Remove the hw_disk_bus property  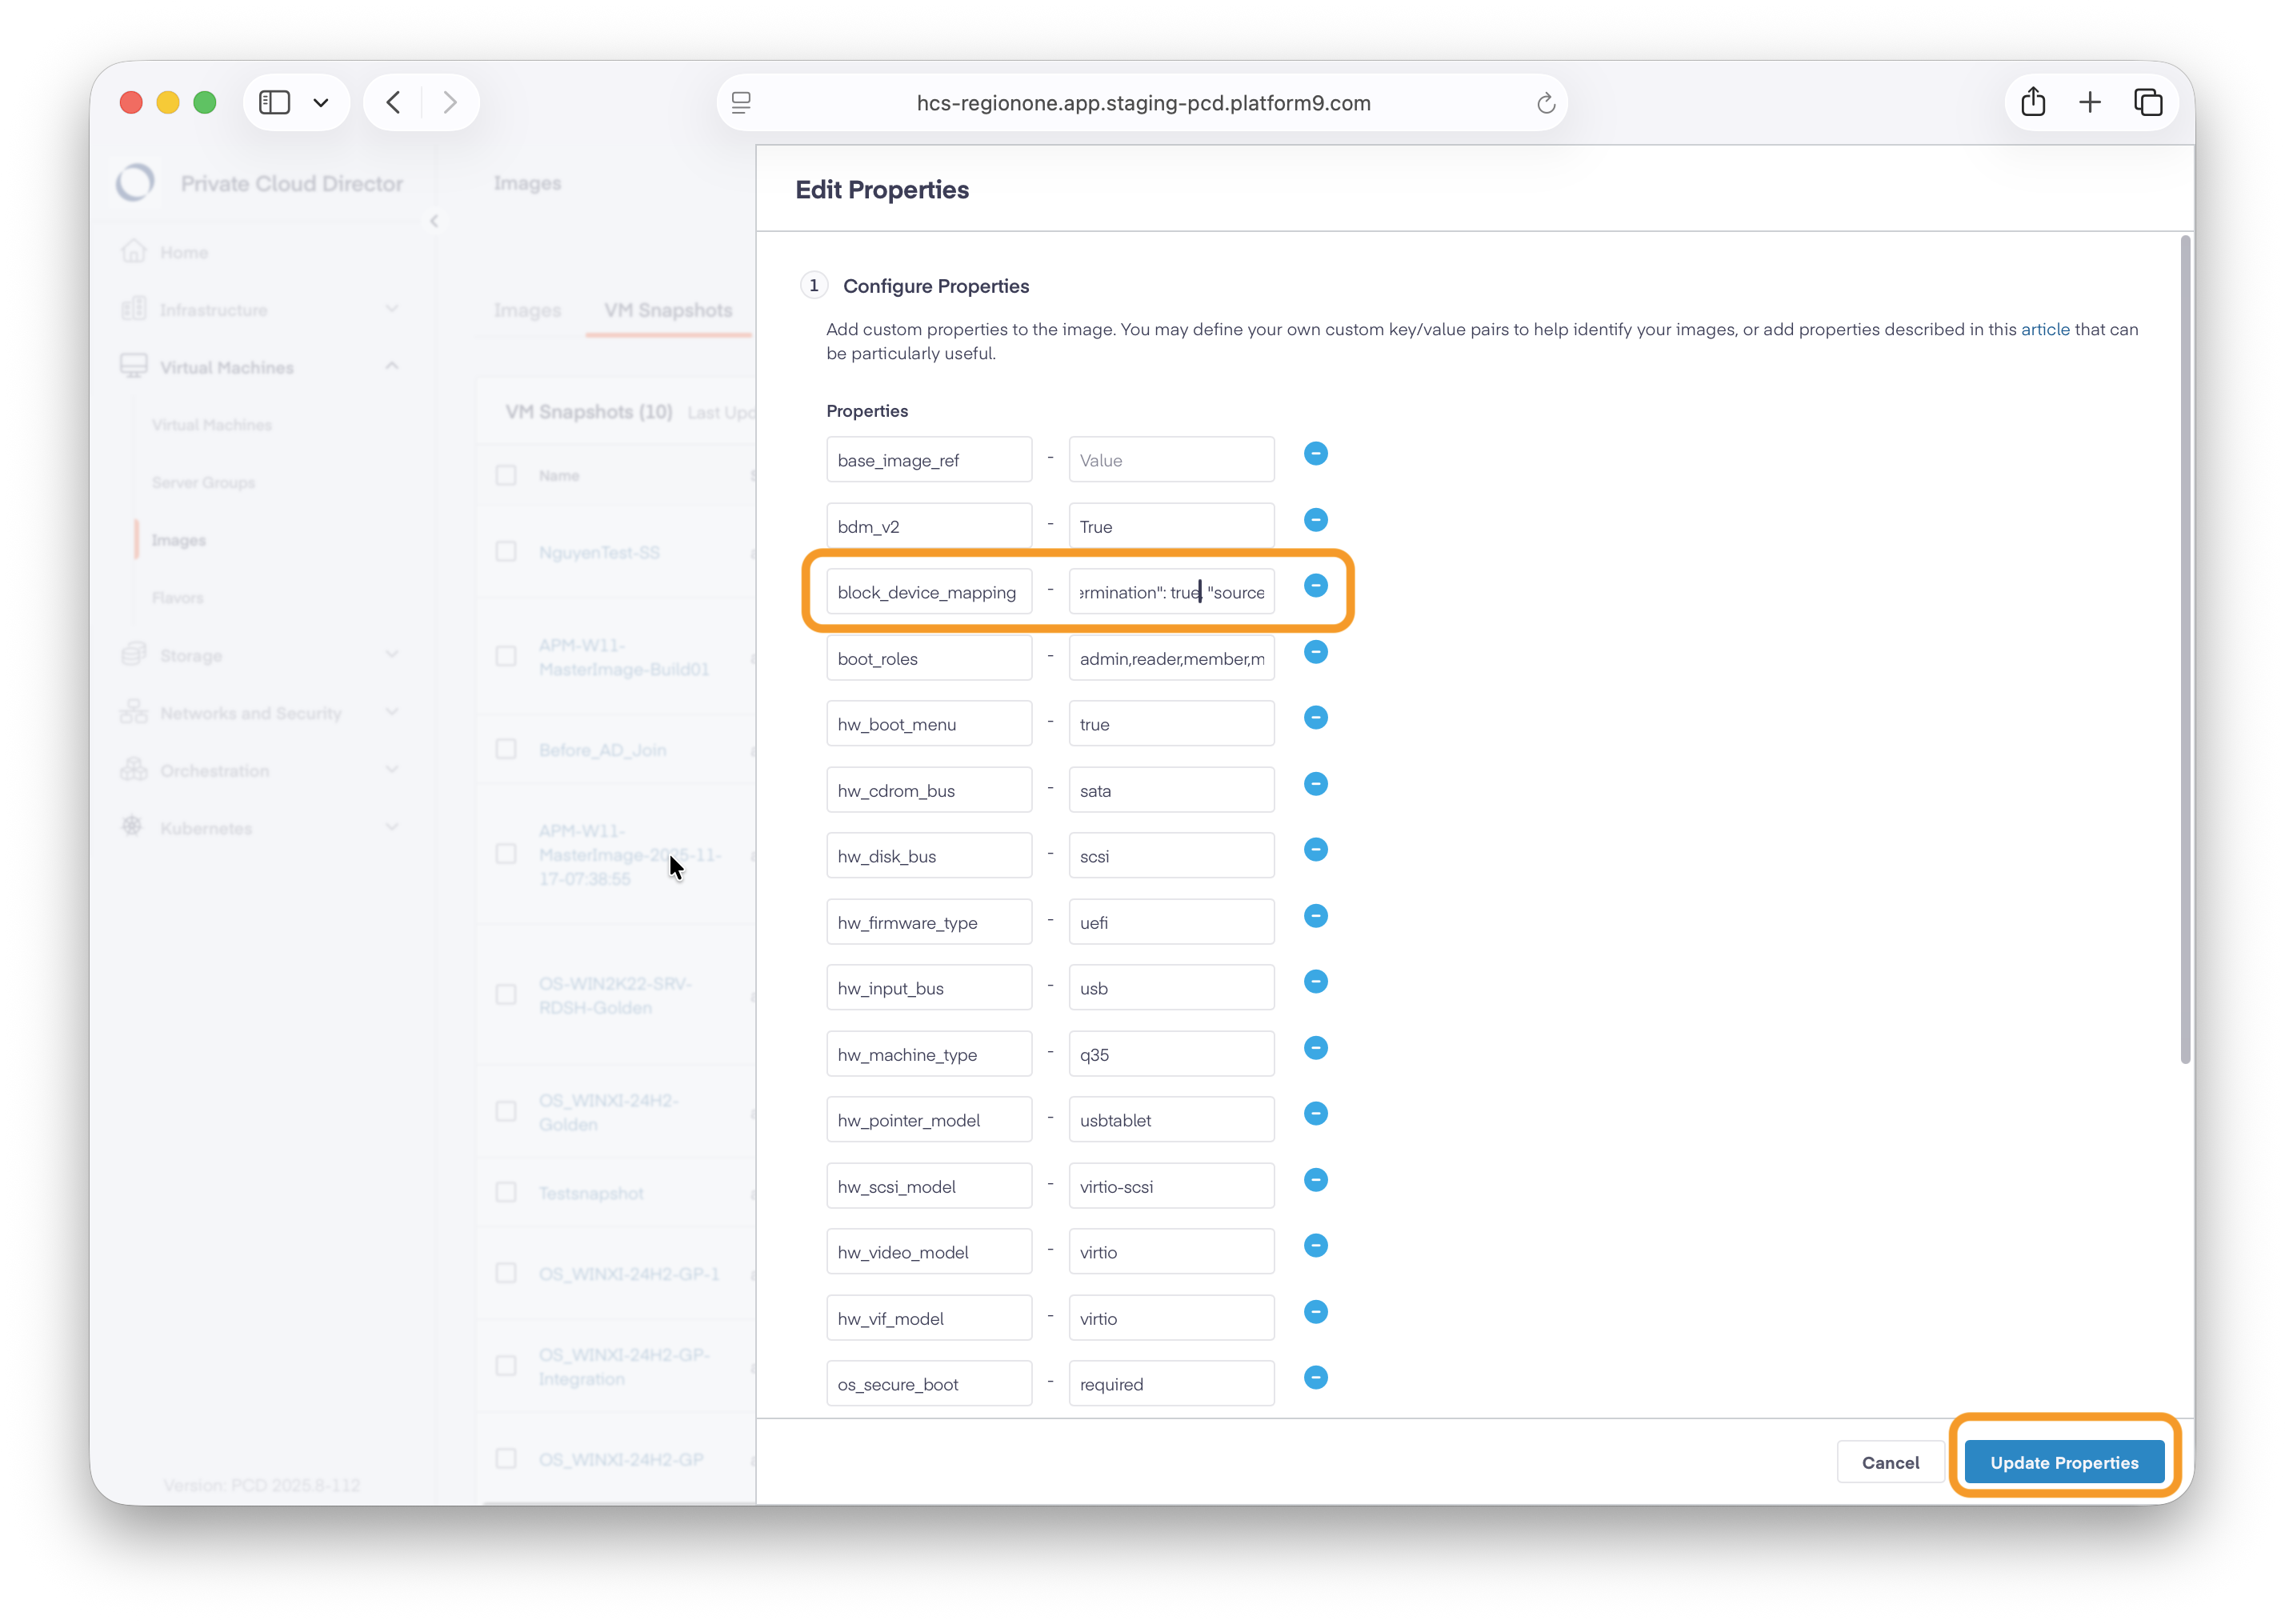tap(1315, 850)
